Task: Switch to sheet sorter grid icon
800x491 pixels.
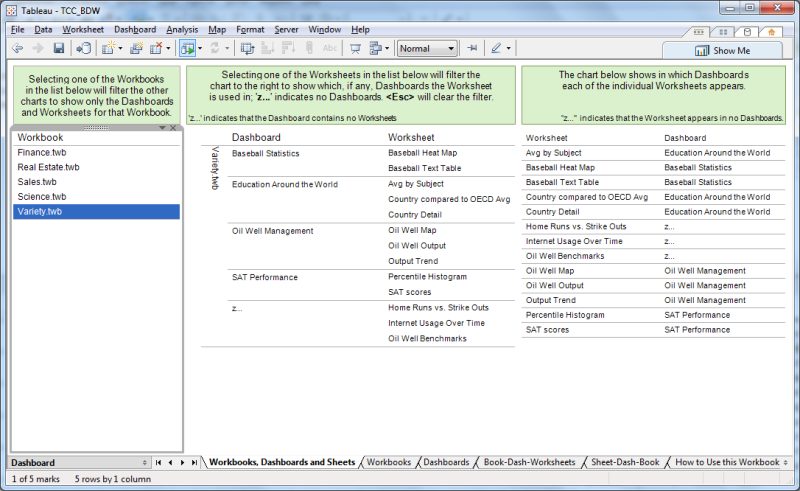Action: click(723, 32)
